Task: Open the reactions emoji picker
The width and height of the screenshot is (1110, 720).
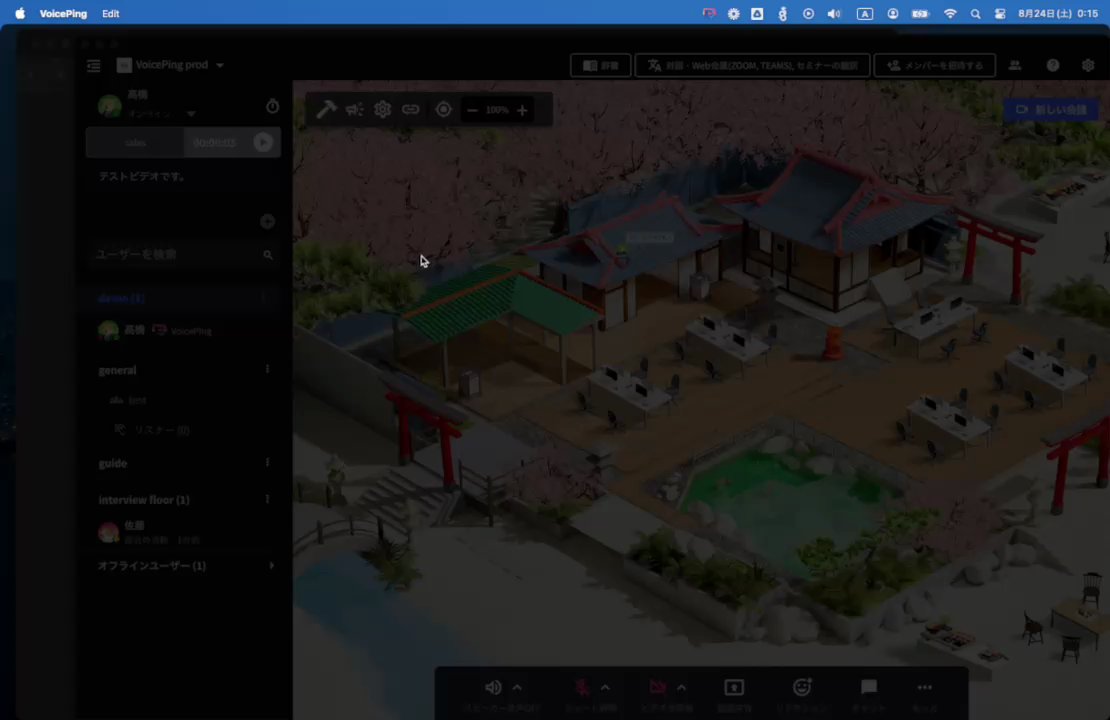Action: (x=801, y=687)
